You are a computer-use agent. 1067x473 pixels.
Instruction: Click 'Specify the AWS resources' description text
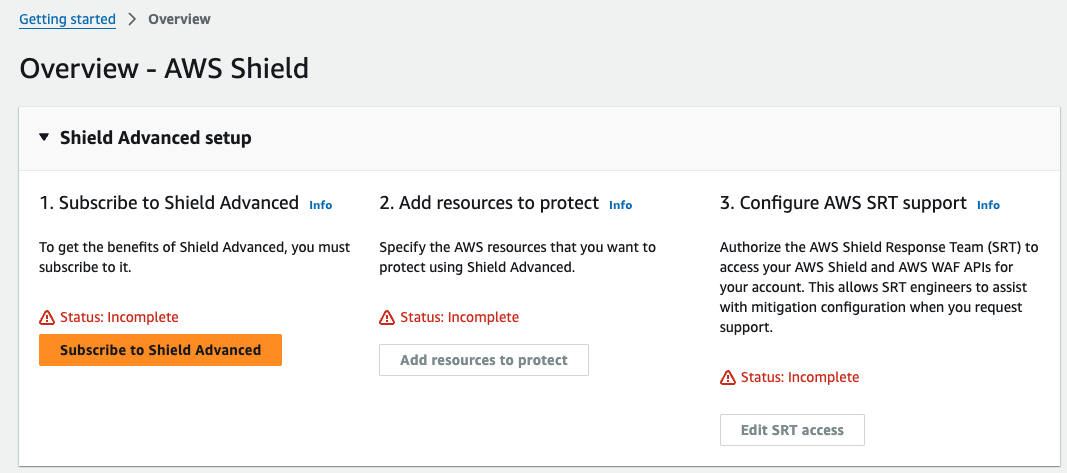pyautogui.click(x=517, y=257)
